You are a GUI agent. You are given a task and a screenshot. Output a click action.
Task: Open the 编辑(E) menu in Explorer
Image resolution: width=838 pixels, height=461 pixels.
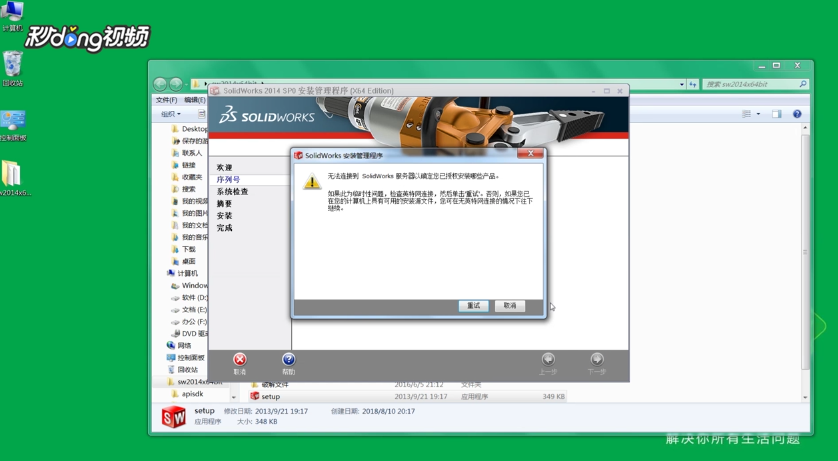tap(195, 100)
